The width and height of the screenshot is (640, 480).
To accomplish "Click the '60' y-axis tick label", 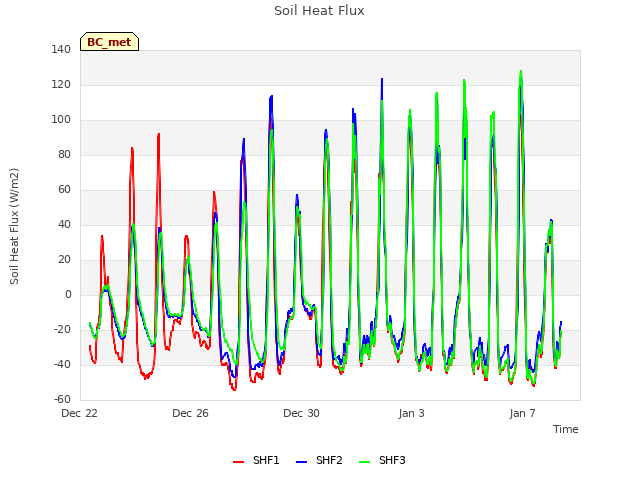I will pos(64,189).
